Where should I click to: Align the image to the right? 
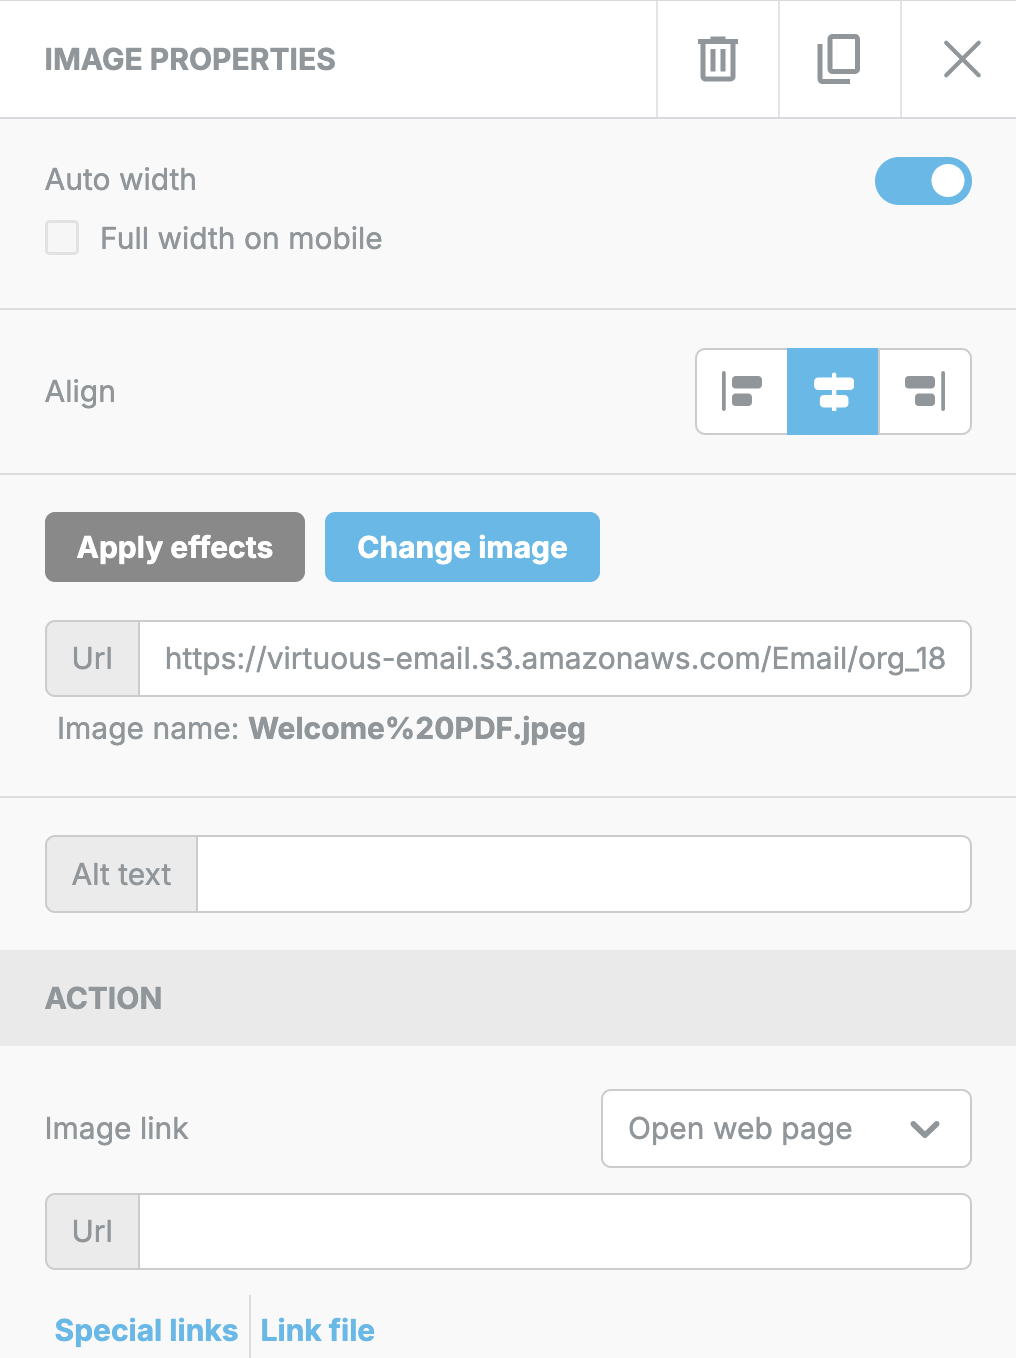tap(925, 391)
